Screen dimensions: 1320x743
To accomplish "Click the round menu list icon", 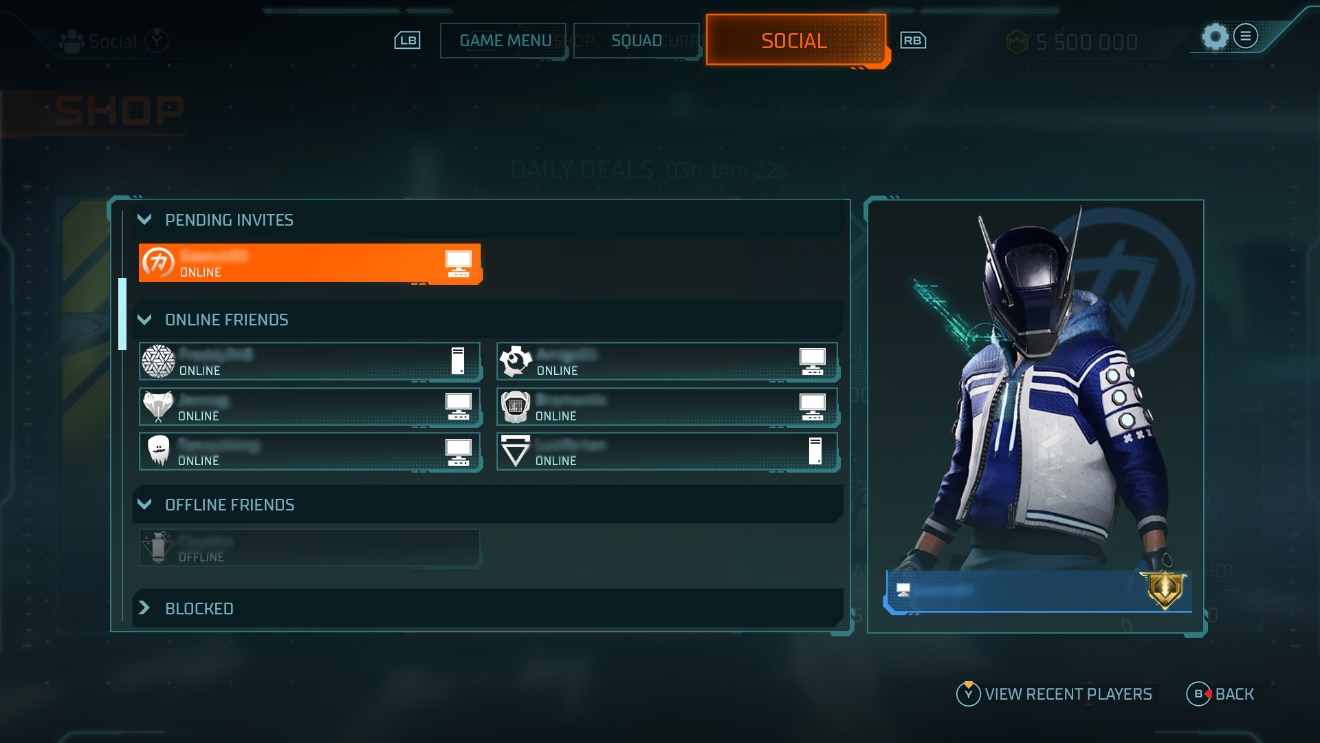I will pos(1245,37).
